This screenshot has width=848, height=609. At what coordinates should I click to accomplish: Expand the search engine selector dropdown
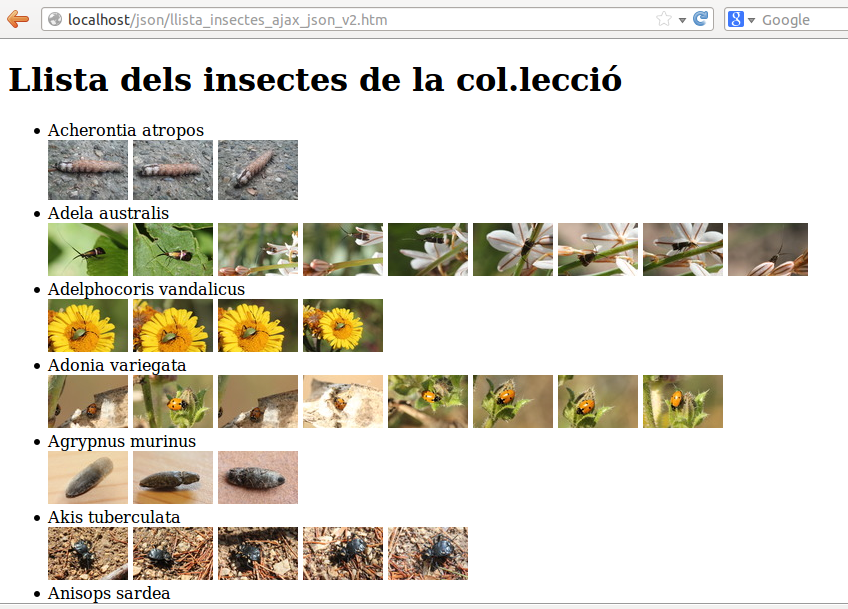(752, 20)
